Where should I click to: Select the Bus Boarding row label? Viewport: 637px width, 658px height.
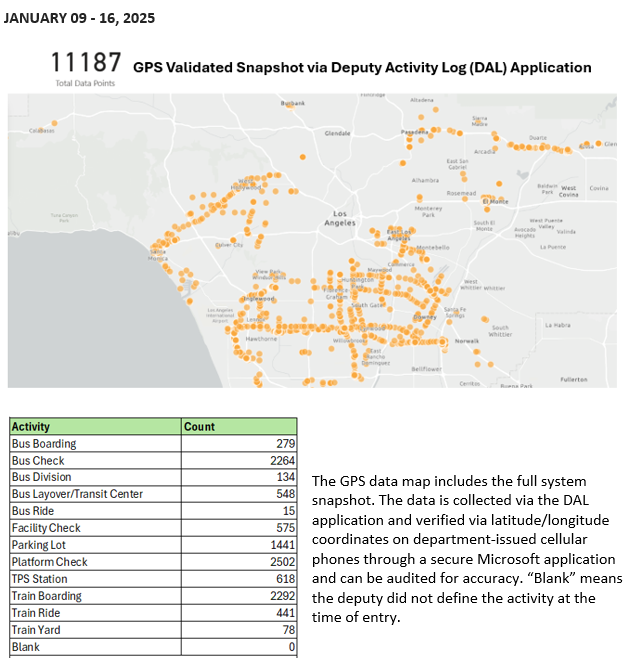coord(44,443)
